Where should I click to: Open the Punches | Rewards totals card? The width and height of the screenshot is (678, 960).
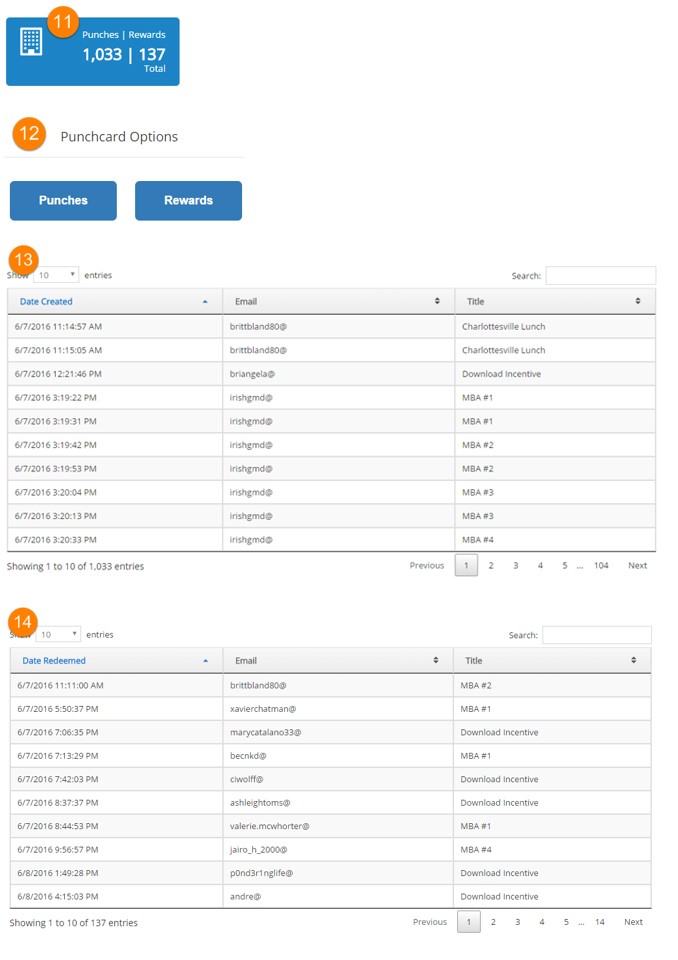(92, 51)
